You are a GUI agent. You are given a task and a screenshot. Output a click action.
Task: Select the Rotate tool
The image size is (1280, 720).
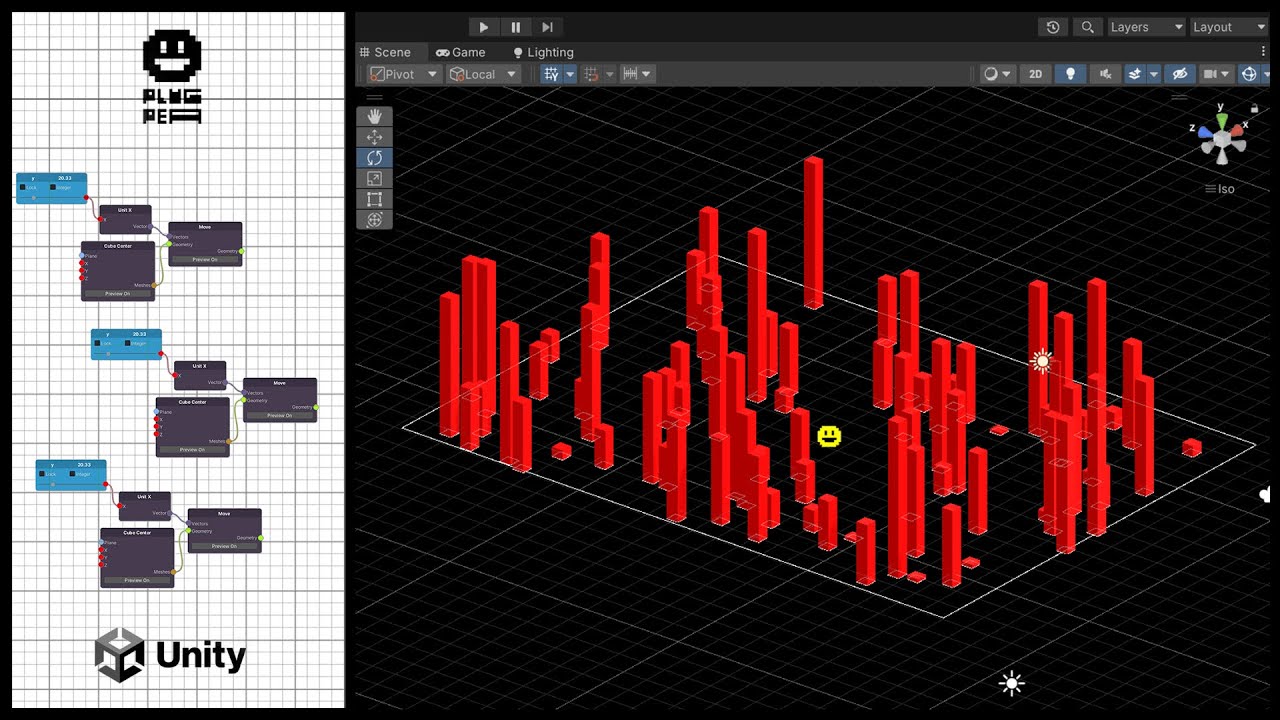[x=375, y=158]
